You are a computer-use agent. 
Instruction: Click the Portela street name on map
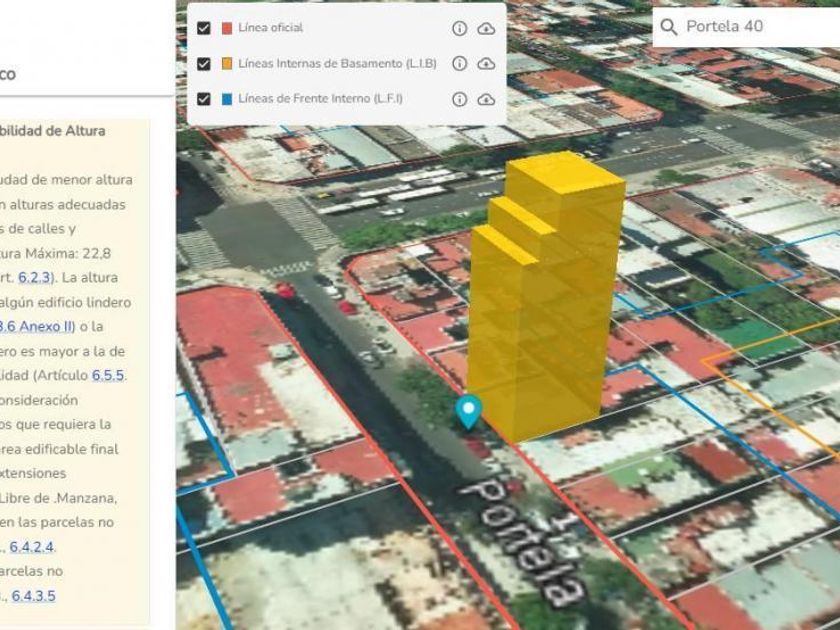[524, 542]
